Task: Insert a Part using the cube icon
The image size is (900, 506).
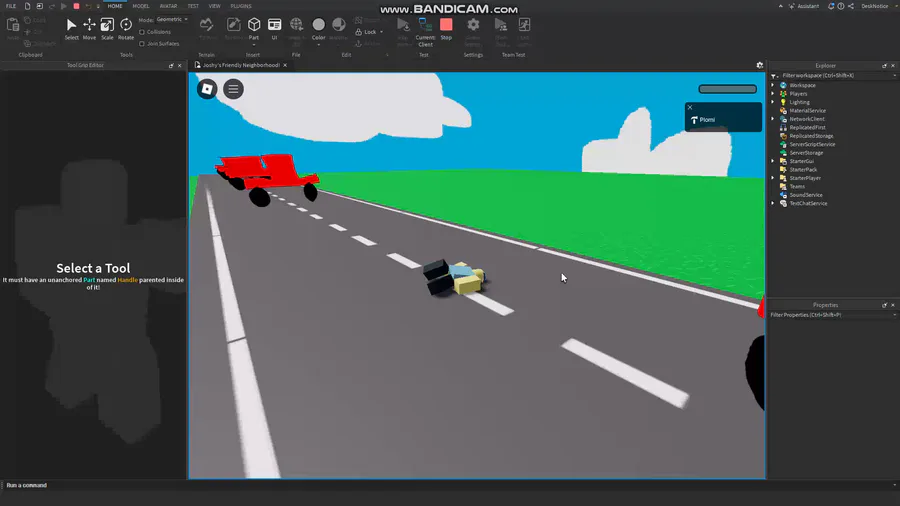Action: (254, 25)
